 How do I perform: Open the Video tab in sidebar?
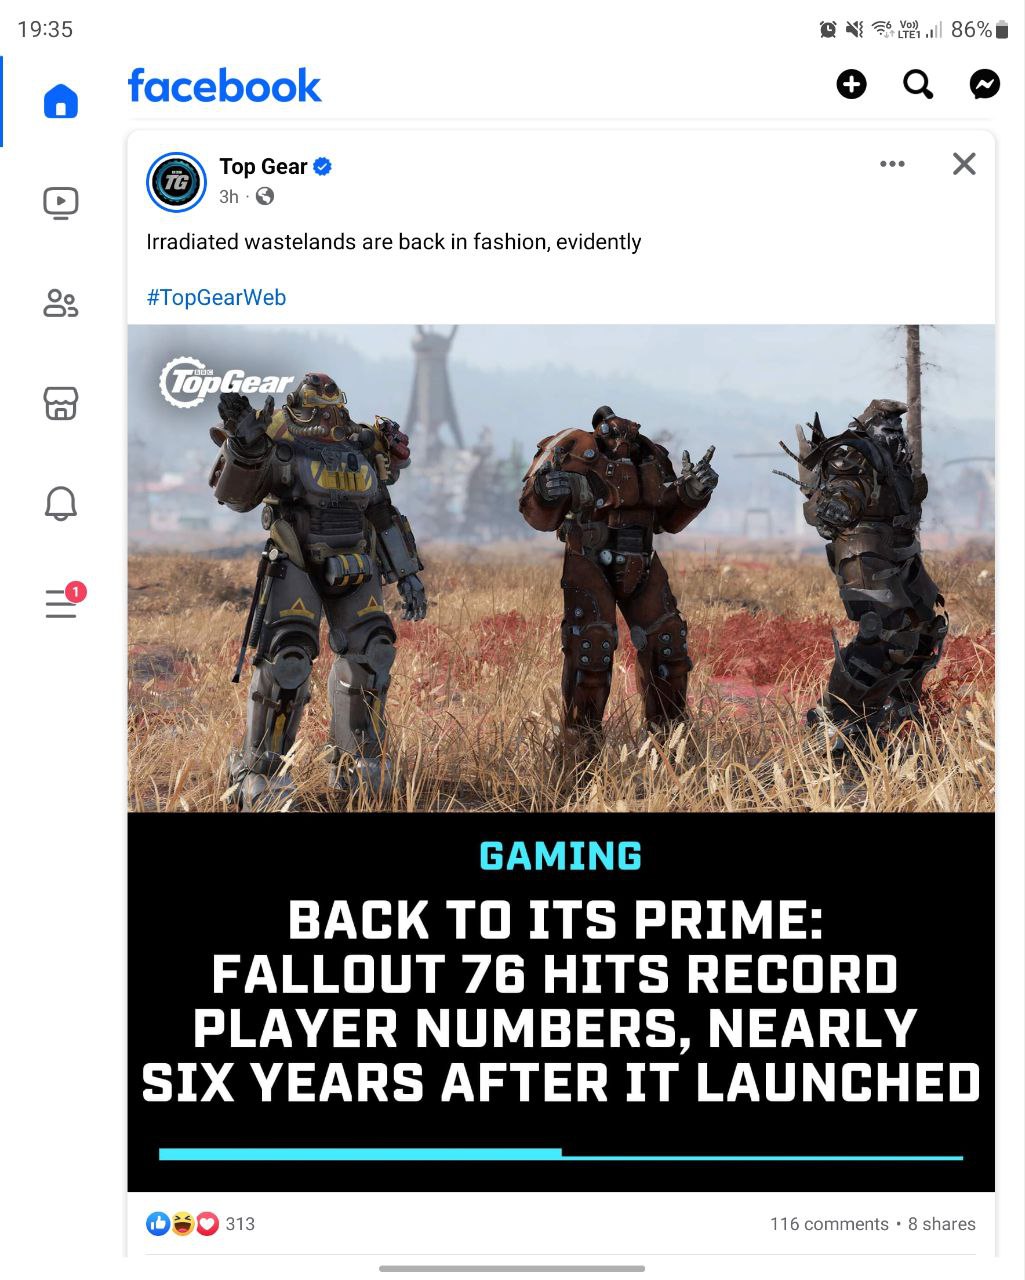(61, 203)
